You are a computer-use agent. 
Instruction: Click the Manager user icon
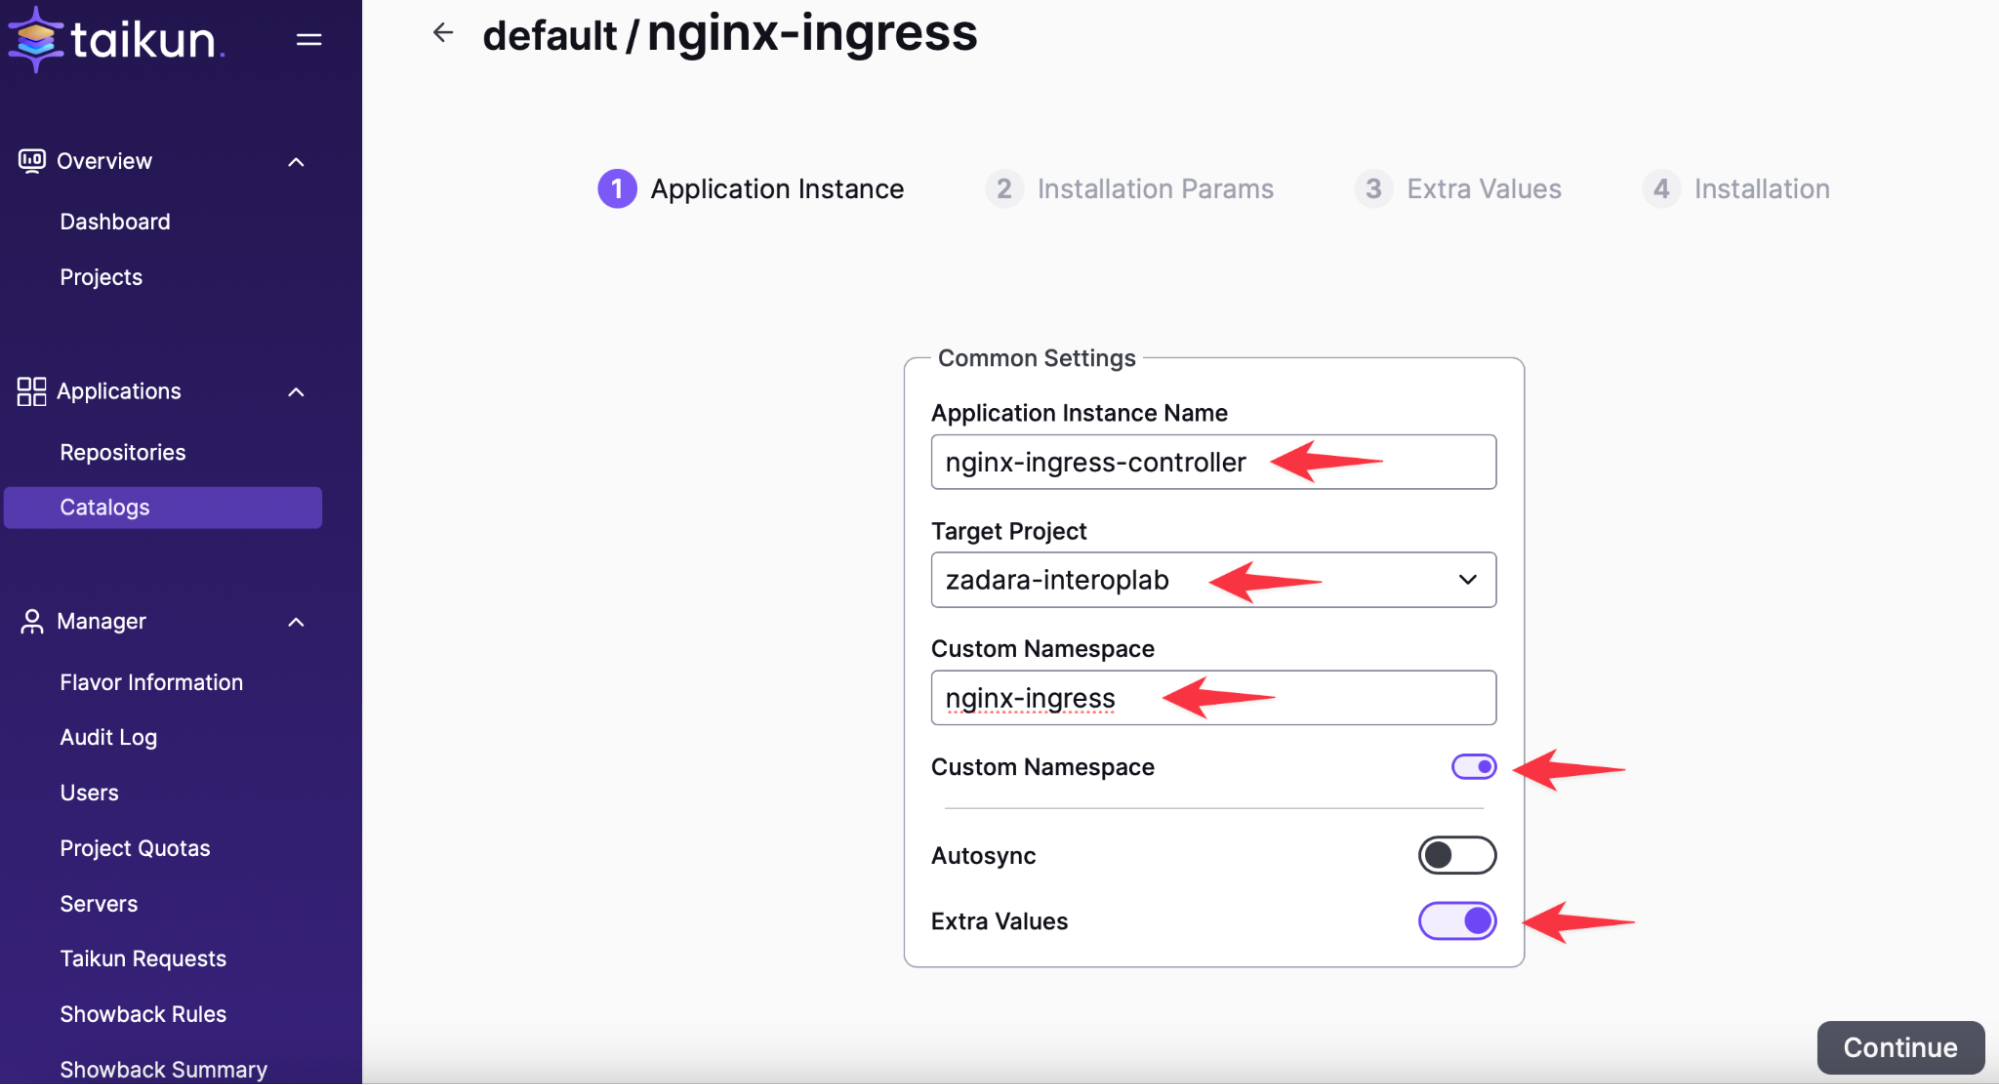coord(31,622)
